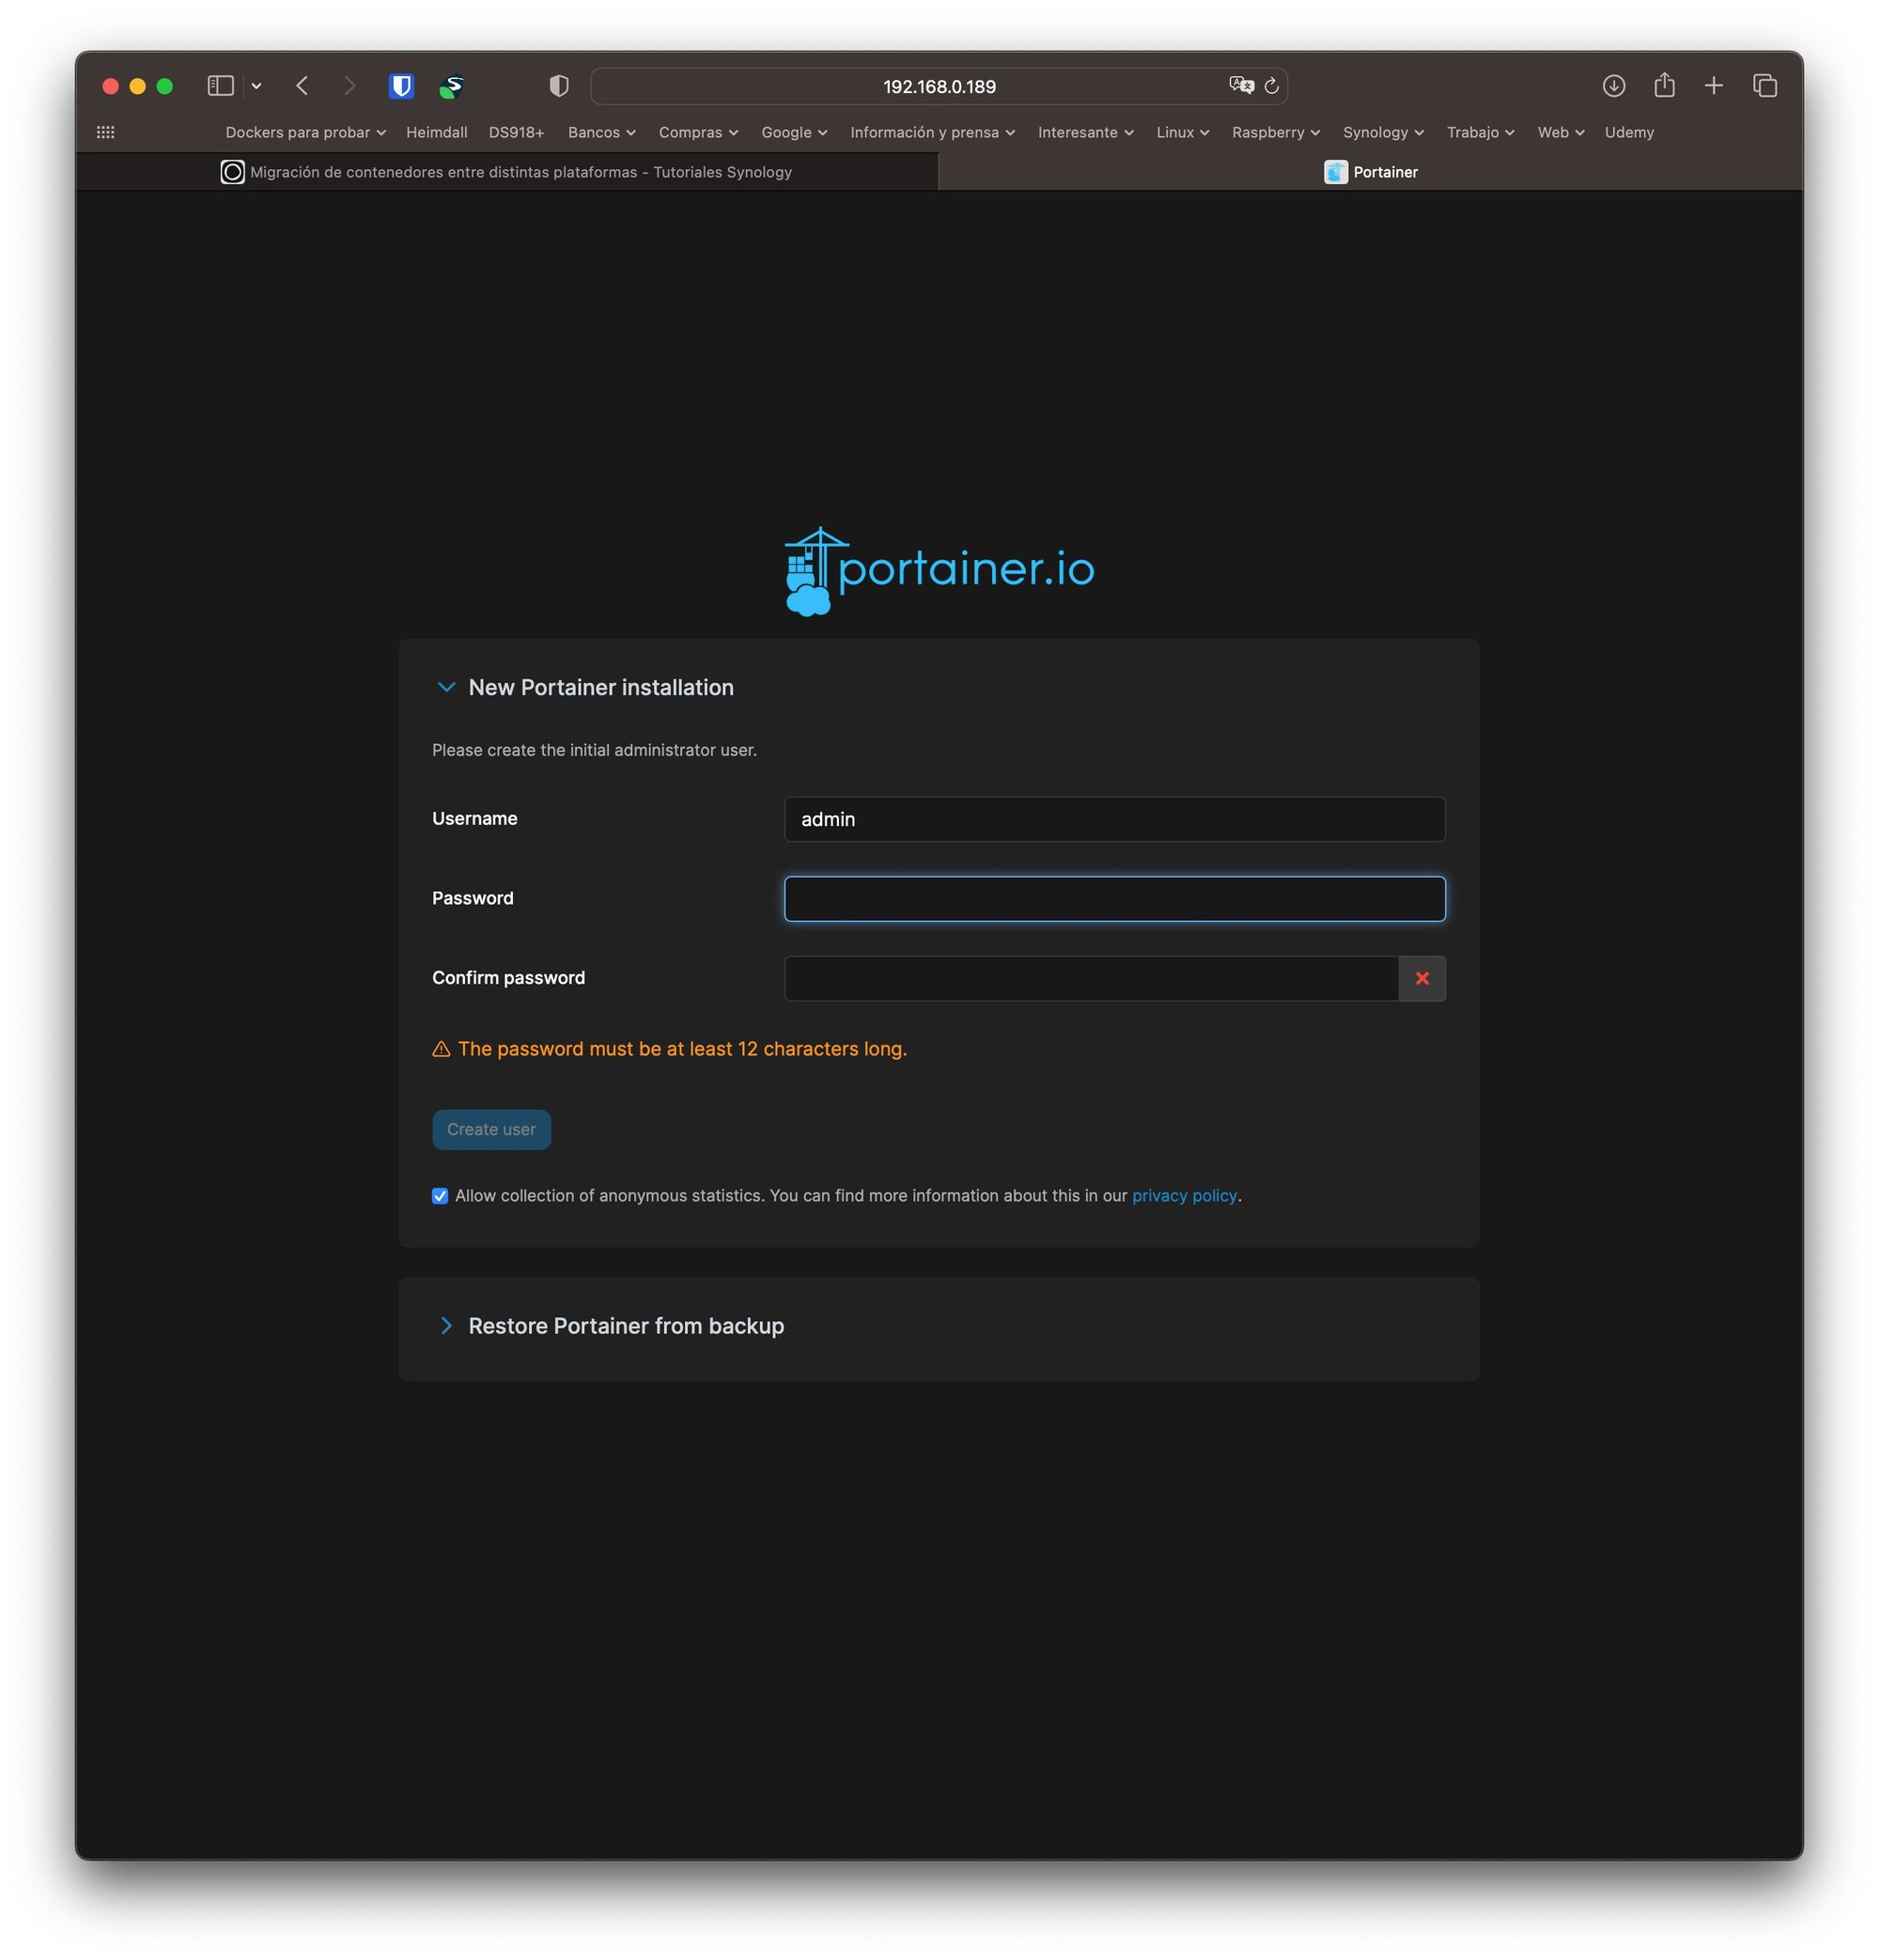
Task: Open the Bitwarden extension icon
Action: 401,86
